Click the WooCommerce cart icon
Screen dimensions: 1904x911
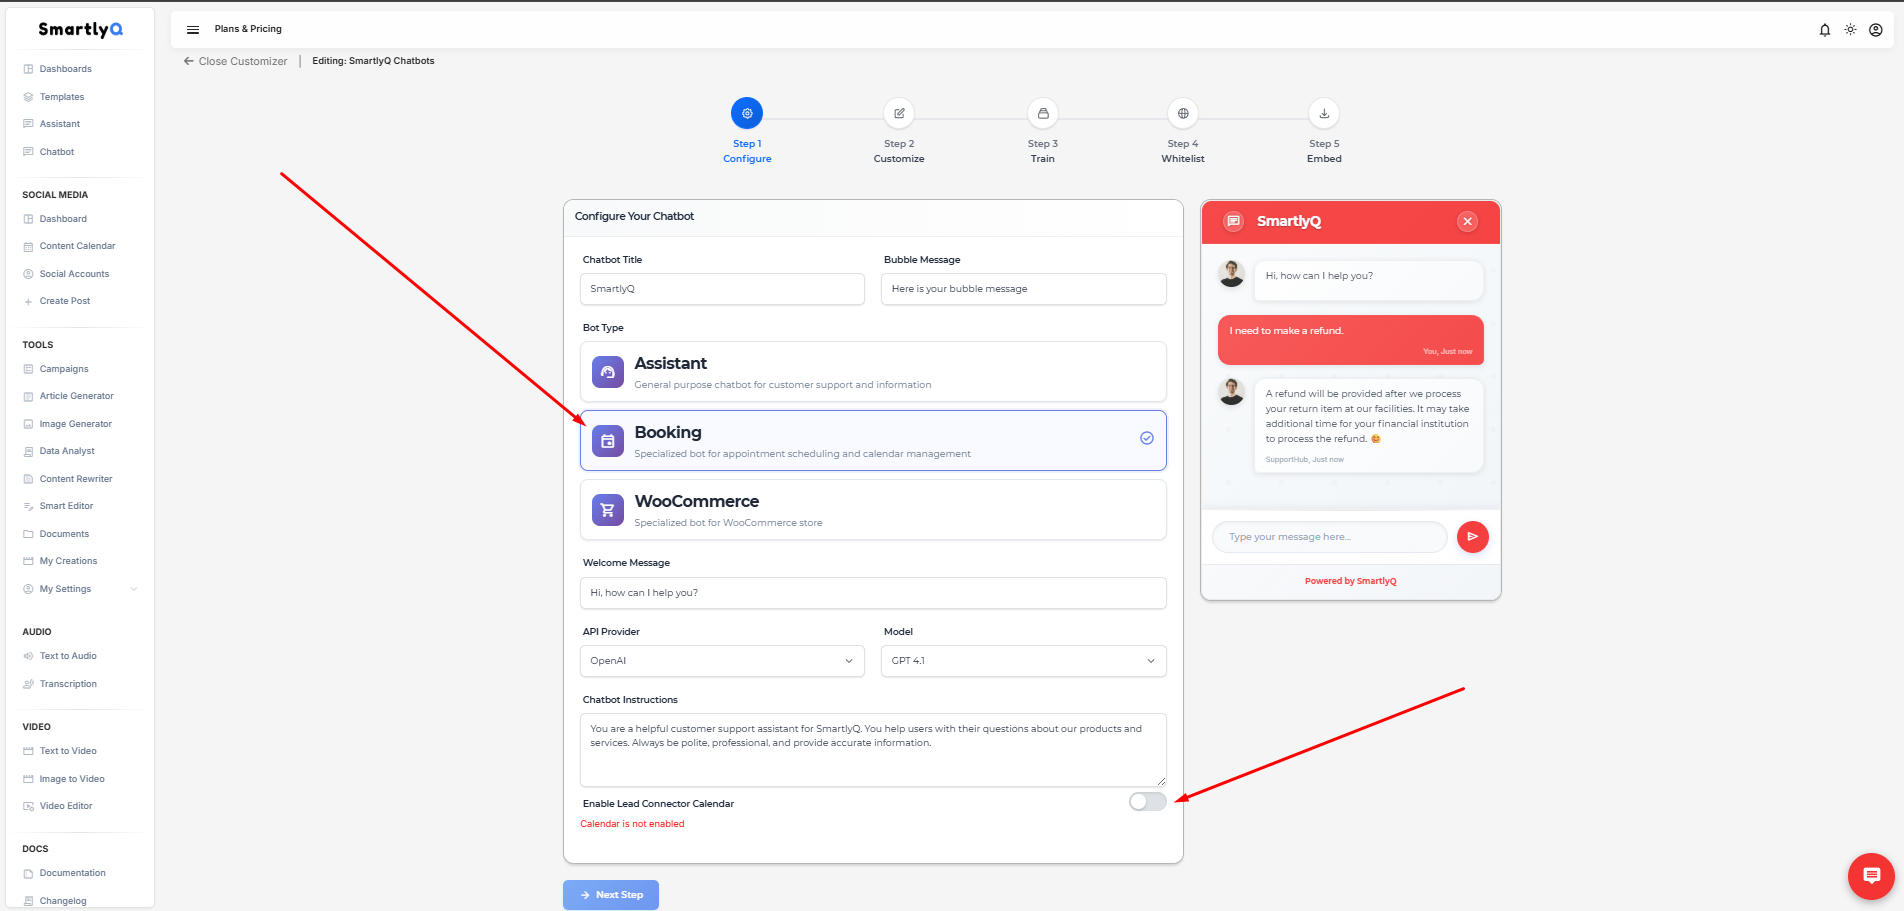tap(607, 510)
